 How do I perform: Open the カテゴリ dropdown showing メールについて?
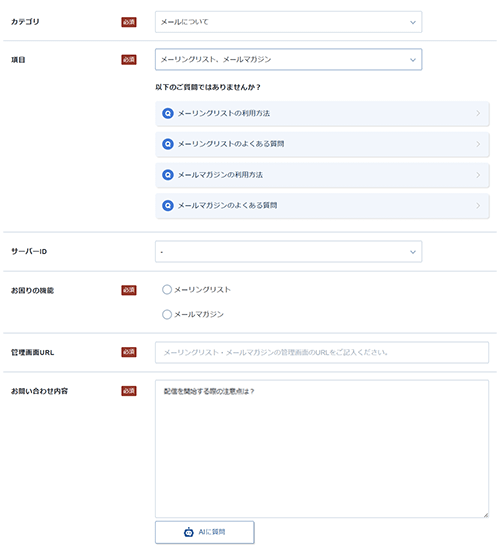[x=288, y=22]
